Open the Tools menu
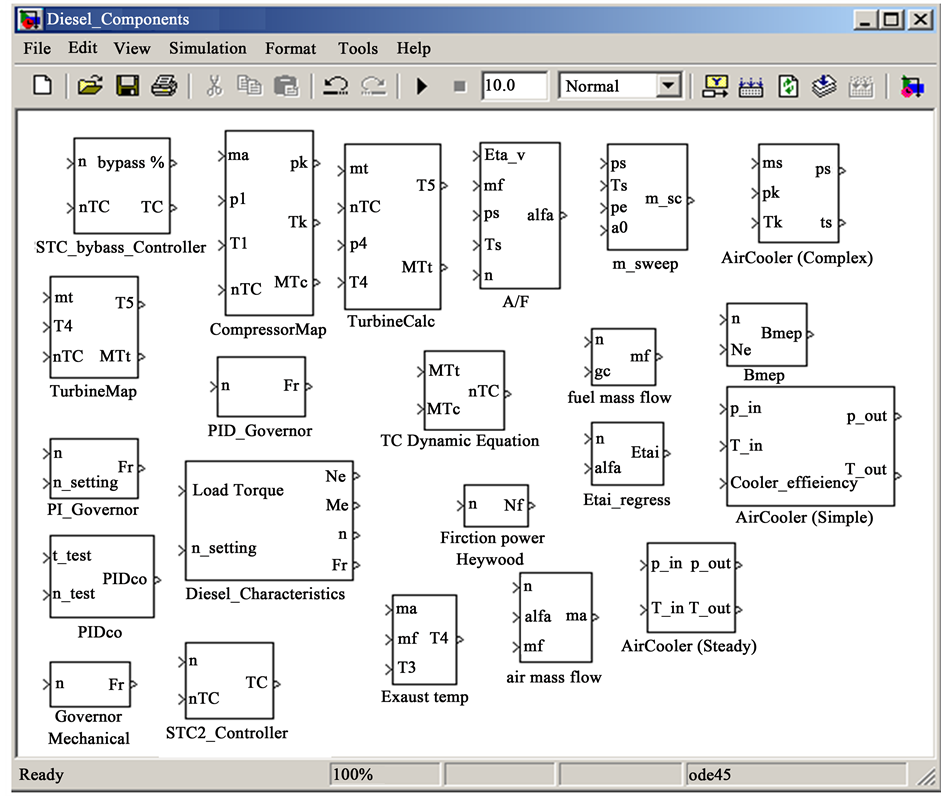The height and width of the screenshot is (796, 941). point(357,48)
